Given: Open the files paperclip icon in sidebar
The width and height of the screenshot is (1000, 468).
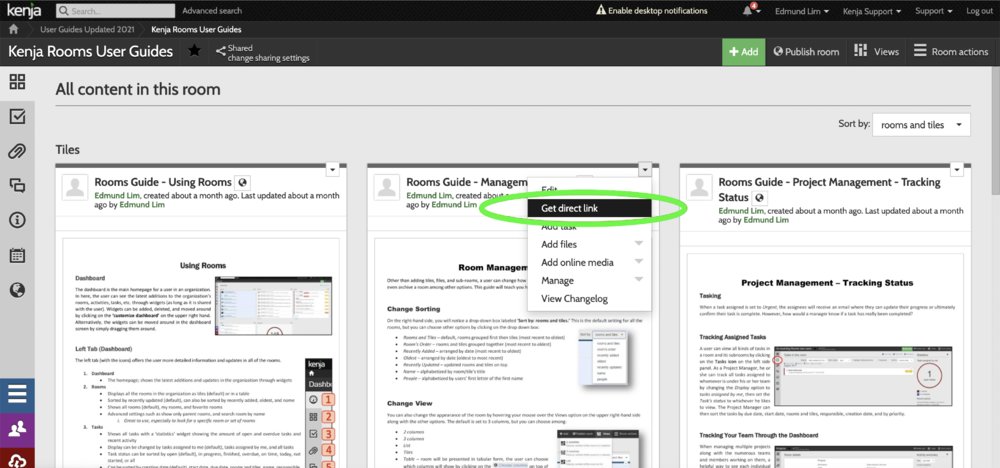Looking at the screenshot, I should point(17,152).
